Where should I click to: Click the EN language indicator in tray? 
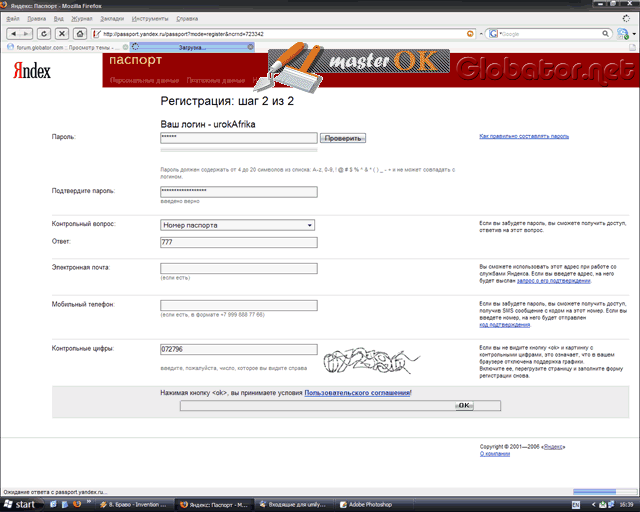576,505
